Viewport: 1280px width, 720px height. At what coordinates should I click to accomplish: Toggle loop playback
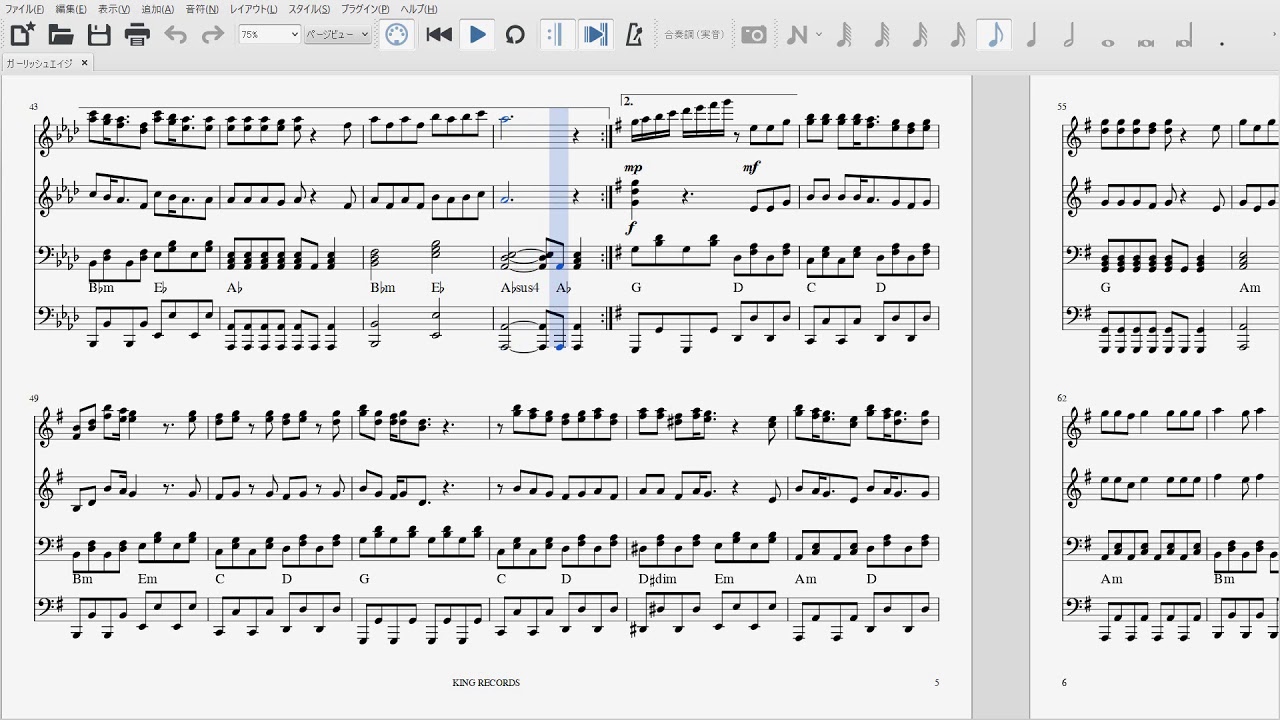click(515, 35)
